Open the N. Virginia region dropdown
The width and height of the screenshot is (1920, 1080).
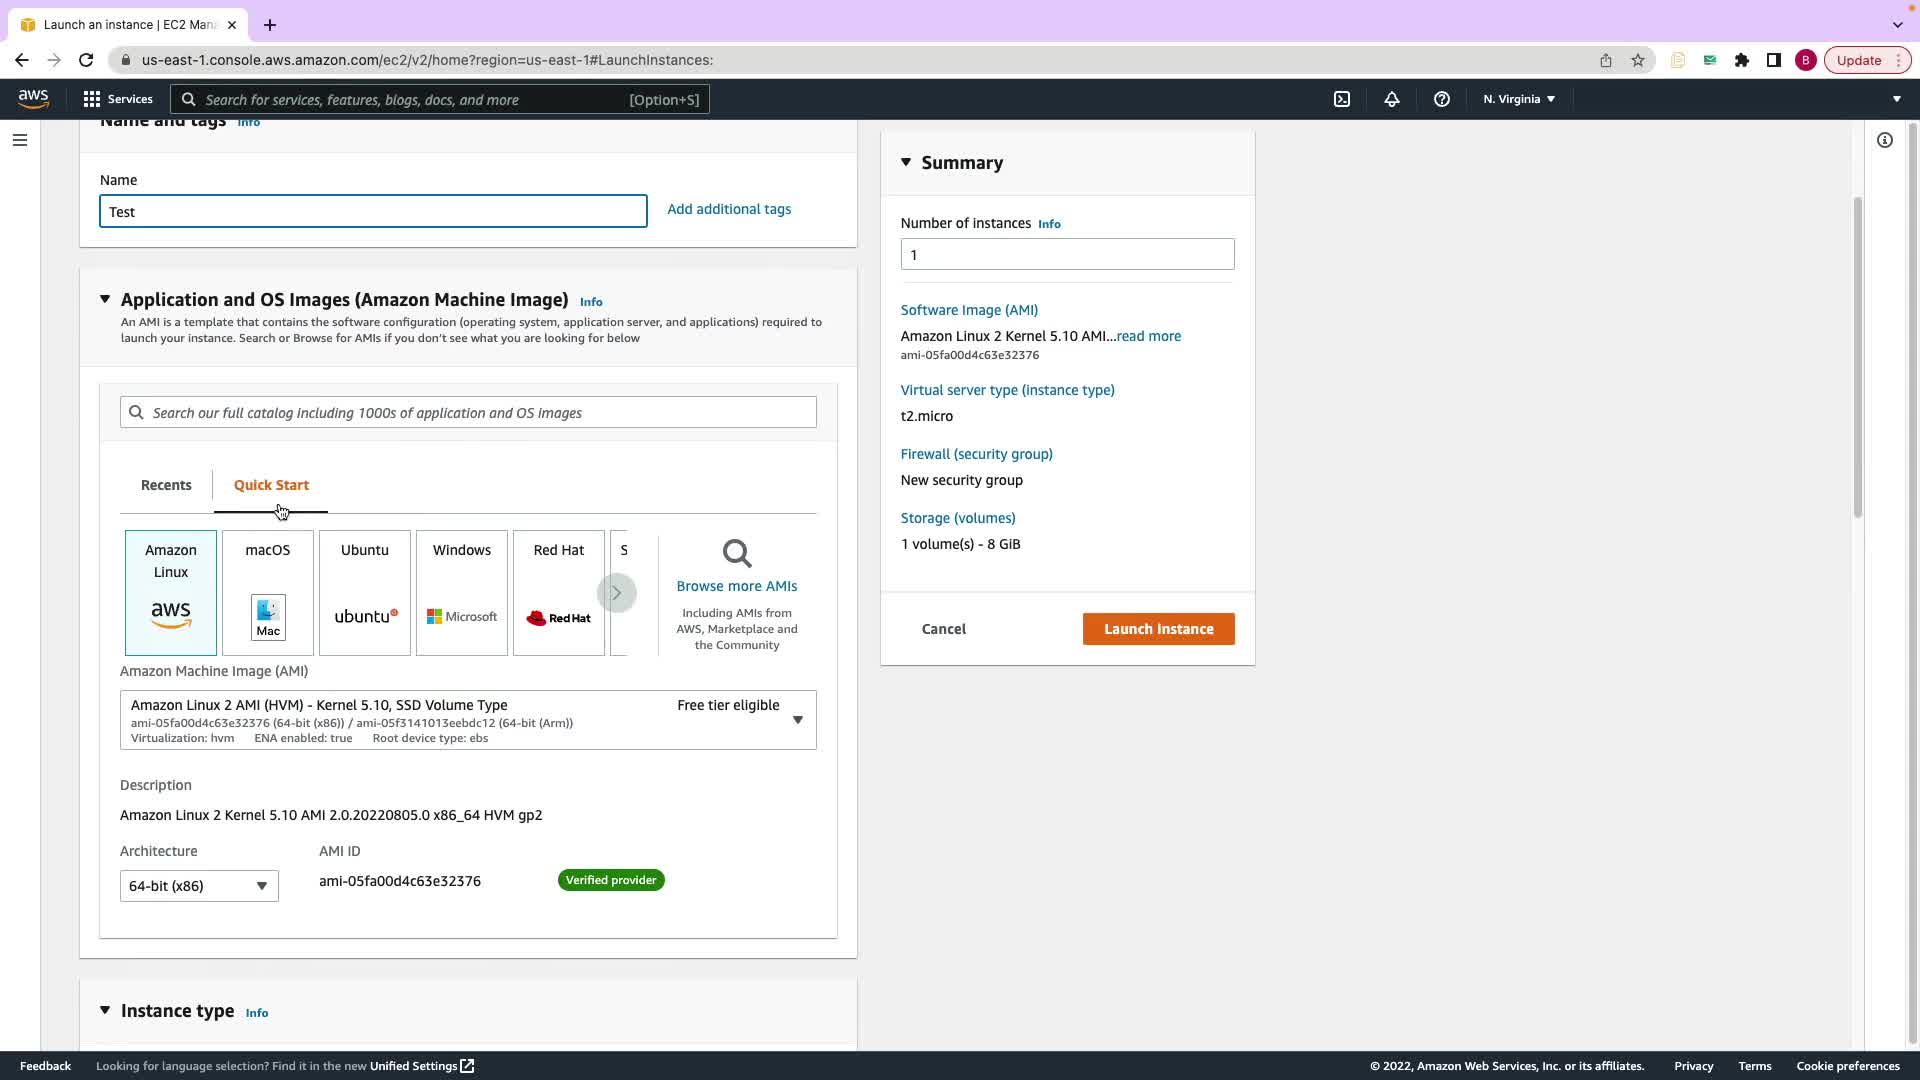pos(1518,99)
